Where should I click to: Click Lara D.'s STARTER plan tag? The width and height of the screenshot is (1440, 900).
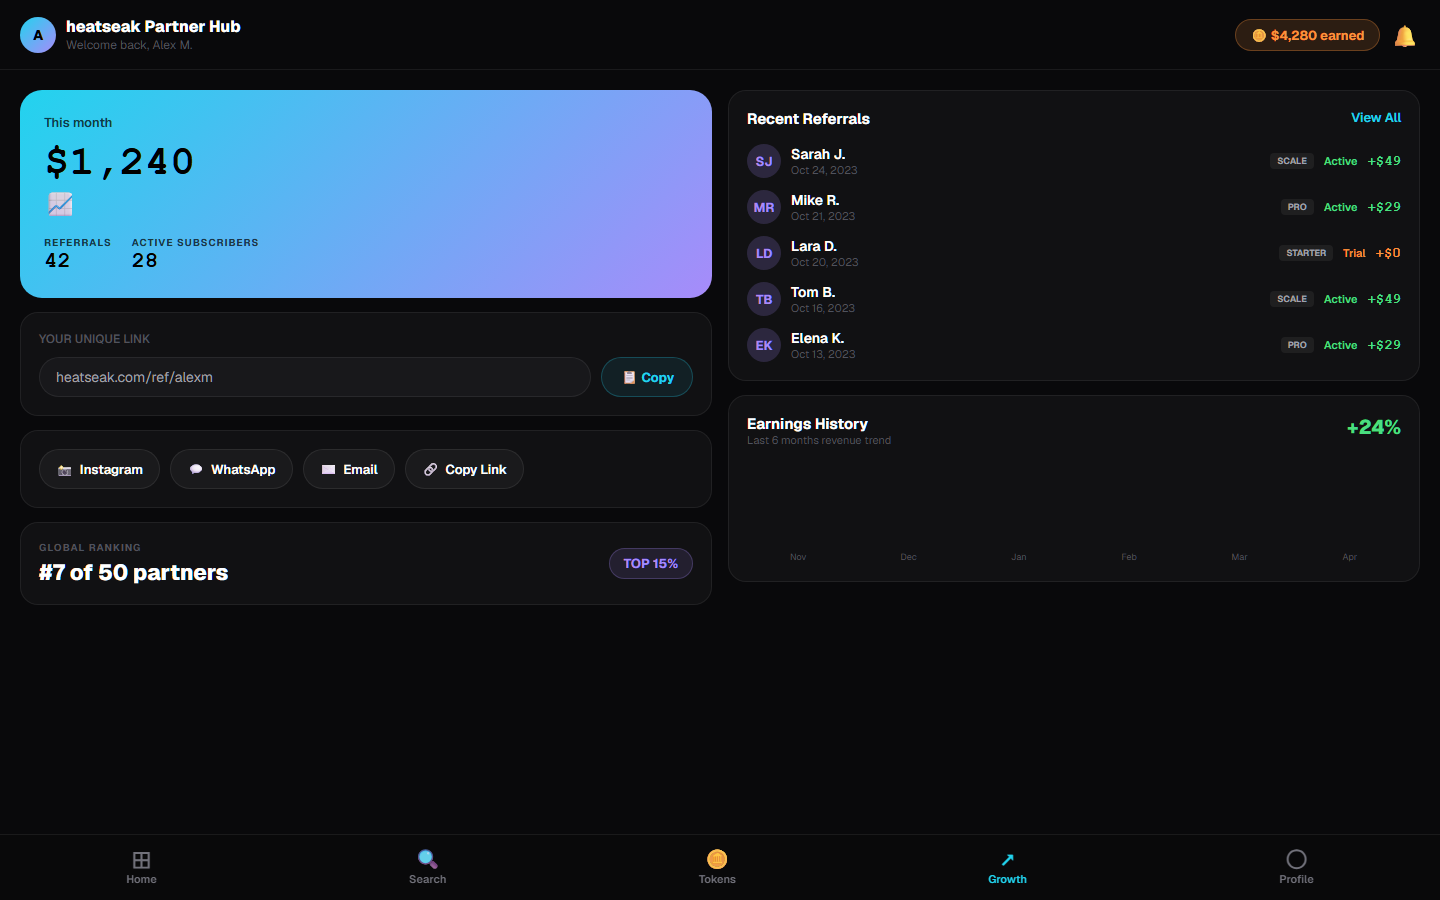point(1306,253)
